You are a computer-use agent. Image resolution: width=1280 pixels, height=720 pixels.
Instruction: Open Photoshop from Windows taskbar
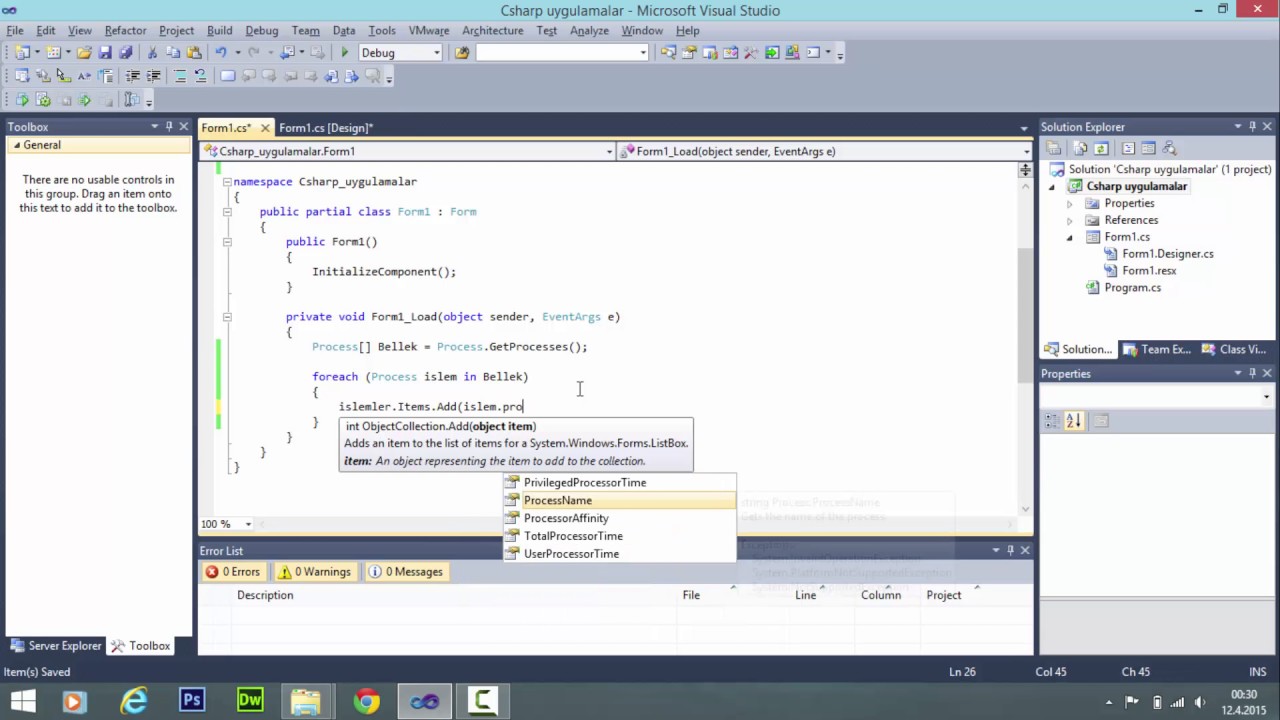pos(191,701)
